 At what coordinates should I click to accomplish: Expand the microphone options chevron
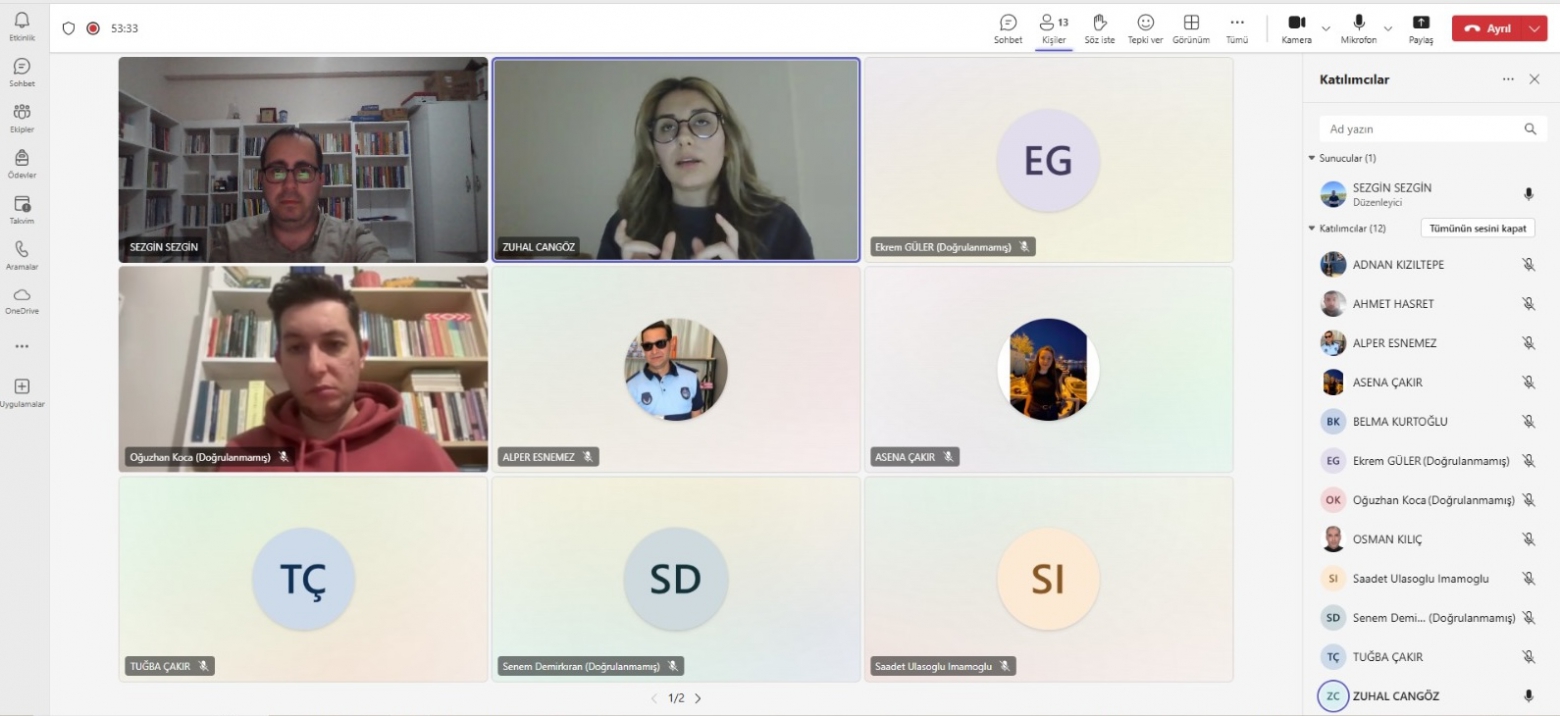pos(1388,28)
